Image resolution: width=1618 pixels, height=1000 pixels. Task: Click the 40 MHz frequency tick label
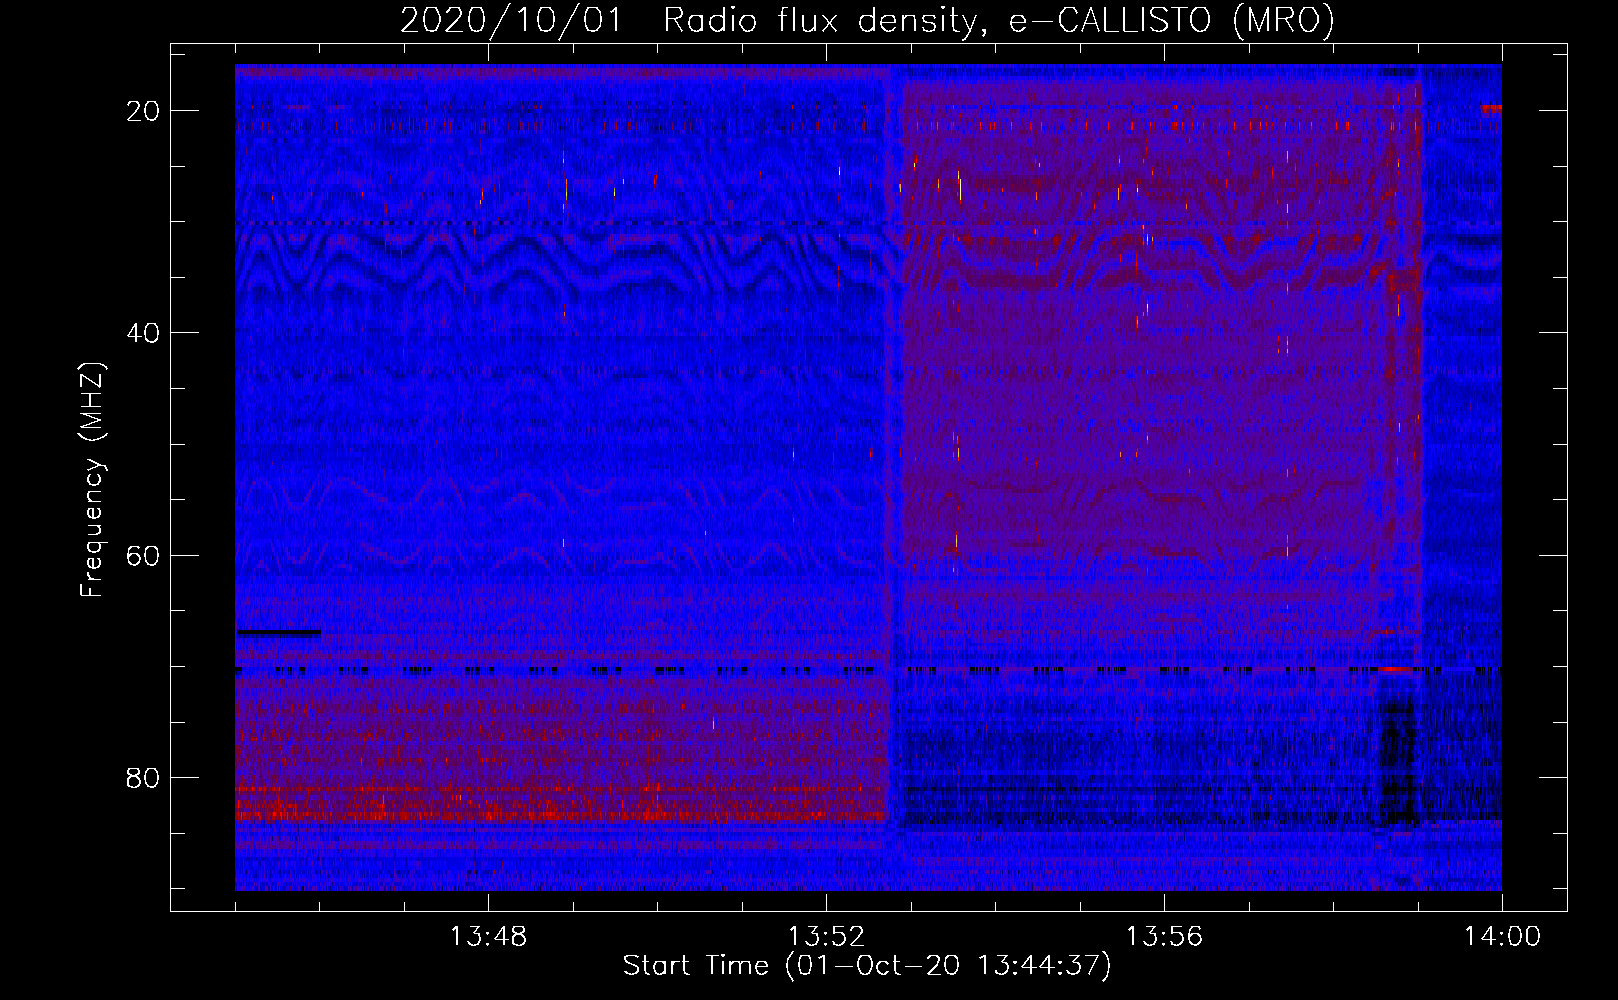(144, 333)
